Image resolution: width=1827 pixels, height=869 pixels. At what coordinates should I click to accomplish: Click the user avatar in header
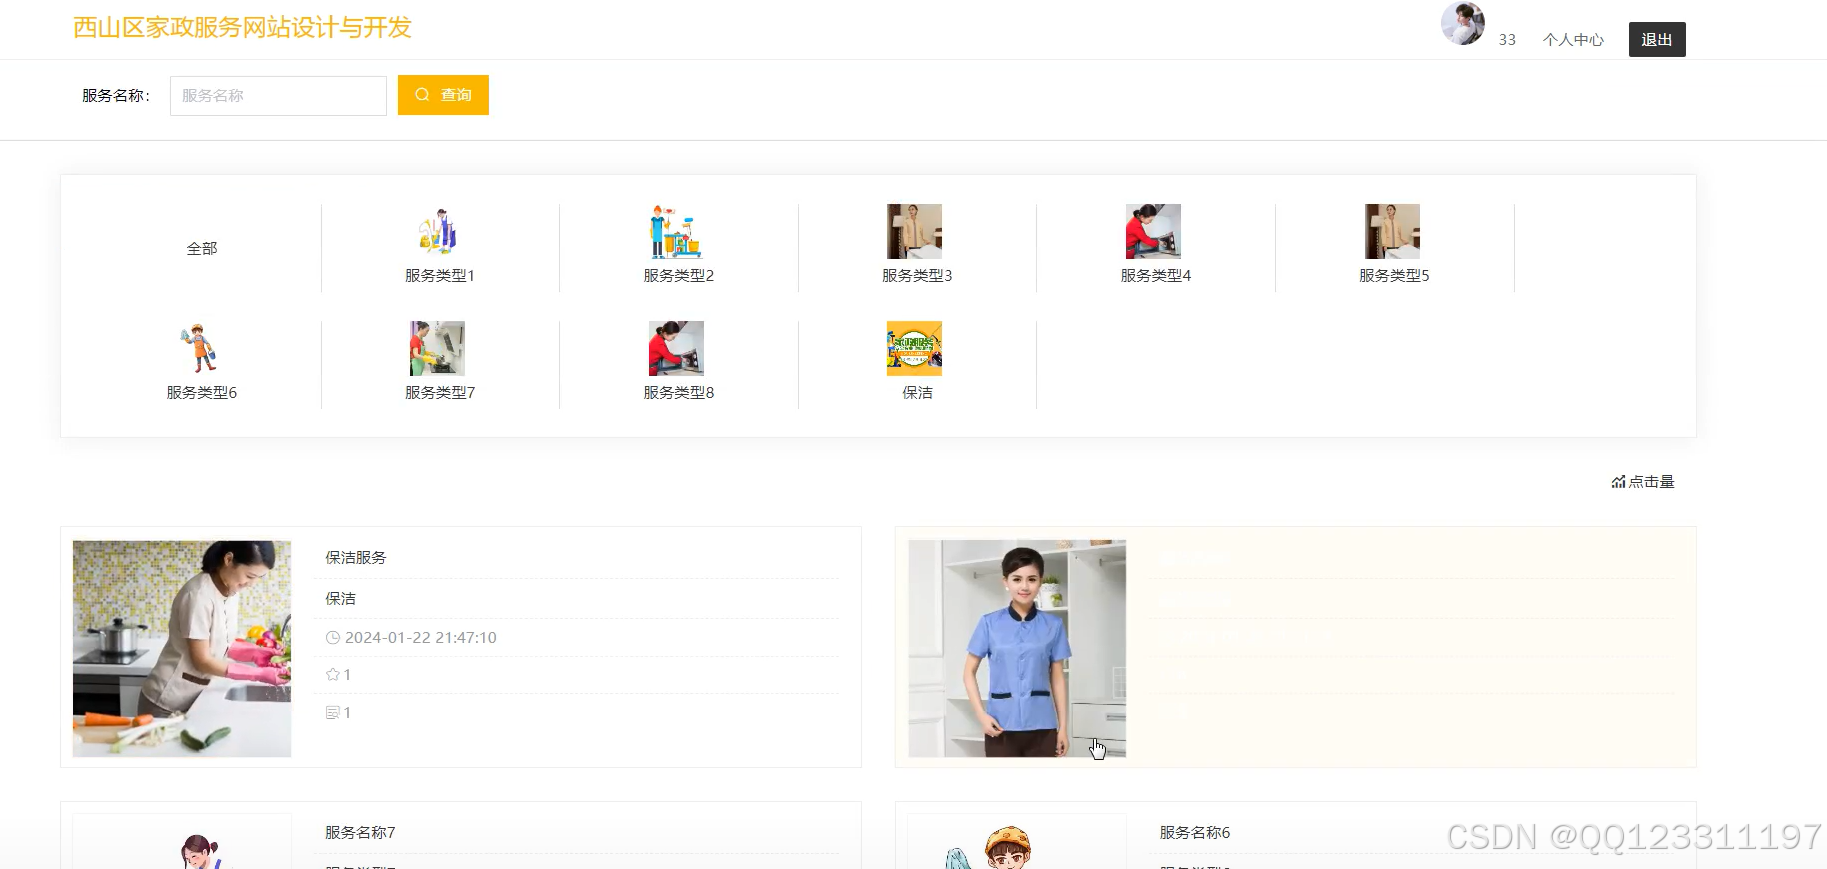click(x=1462, y=23)
